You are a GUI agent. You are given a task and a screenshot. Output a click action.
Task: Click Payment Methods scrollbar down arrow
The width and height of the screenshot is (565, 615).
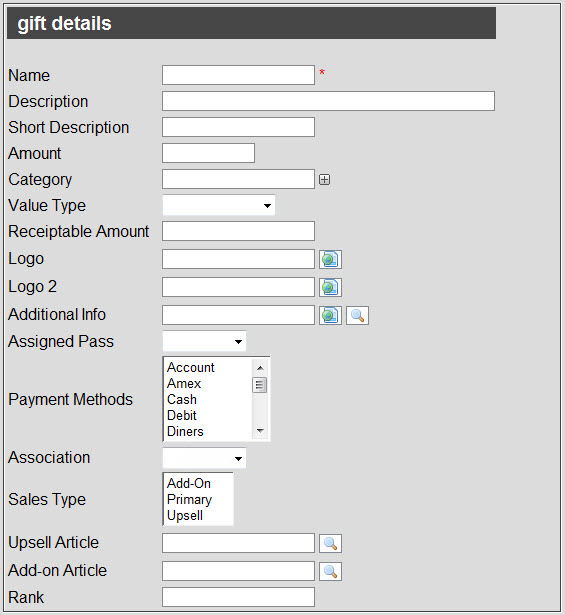click(x=260, y=431)
